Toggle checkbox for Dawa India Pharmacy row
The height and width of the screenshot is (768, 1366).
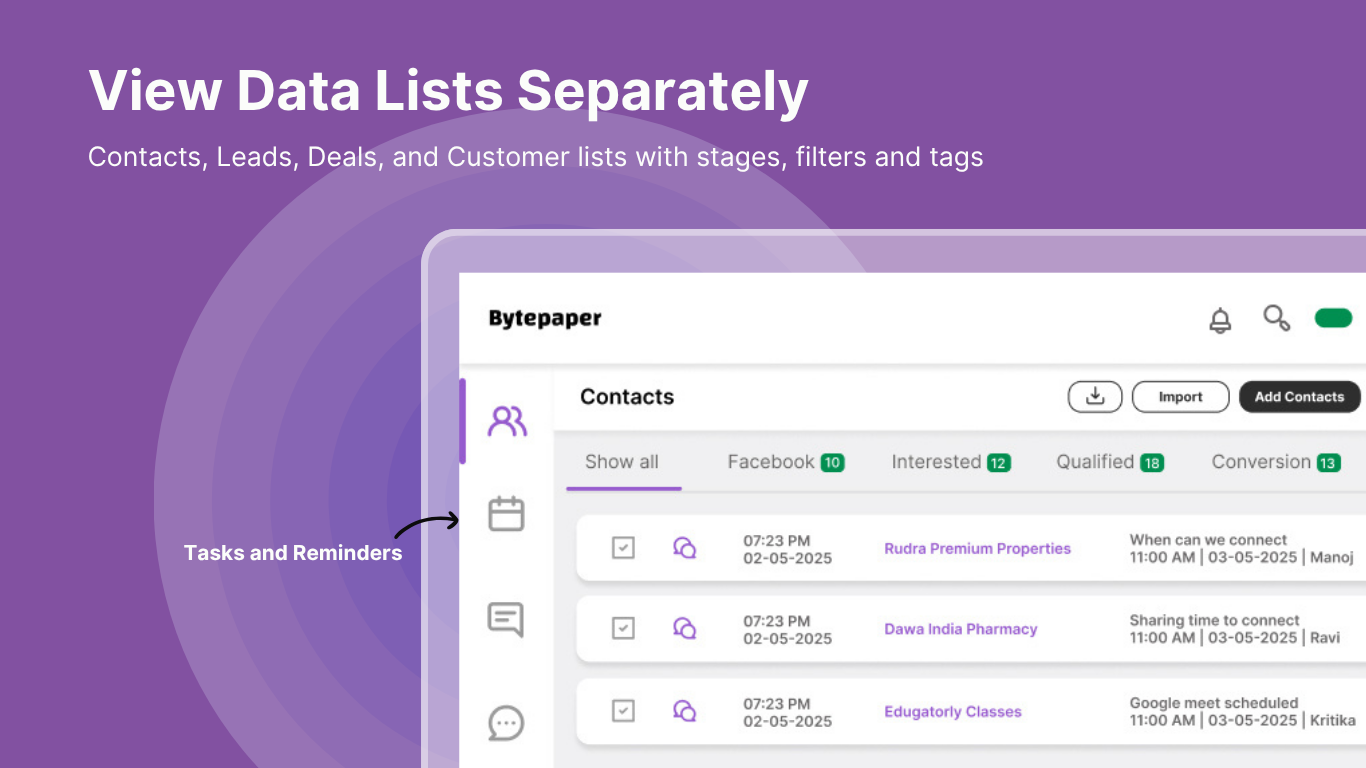(x=623, y=628)
